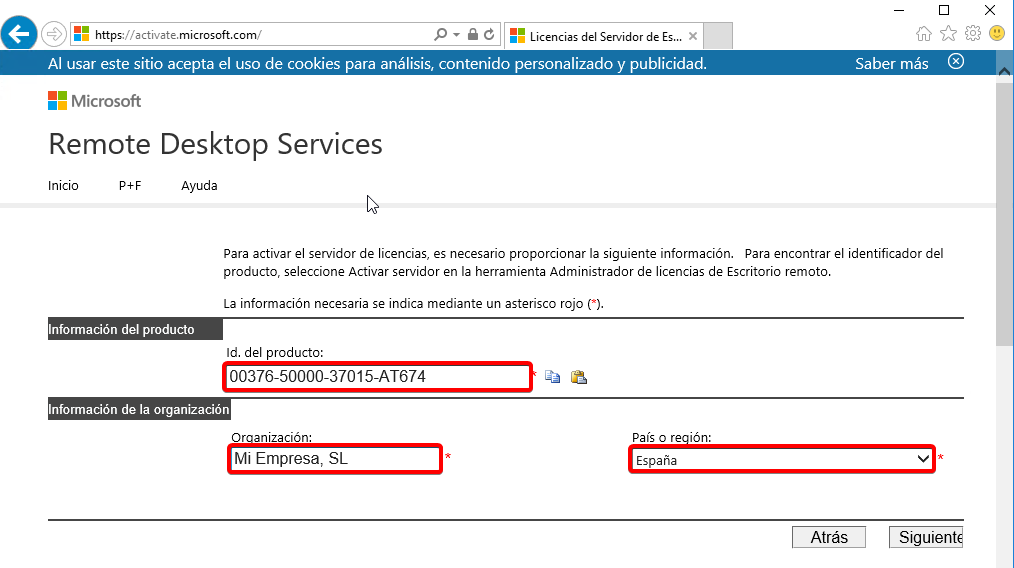Click the Atrás button
1014x568 pixels.
(829, 537)
